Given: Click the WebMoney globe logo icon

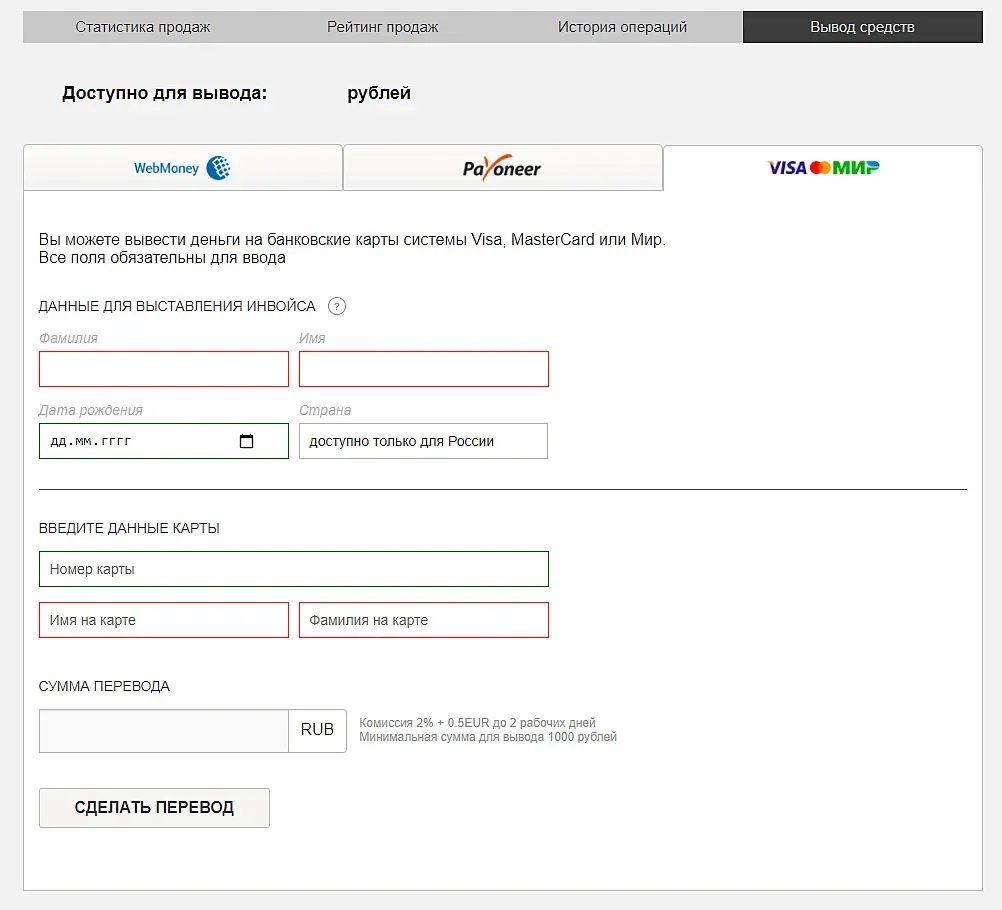Looking at the screenshot, I should 218,168.
